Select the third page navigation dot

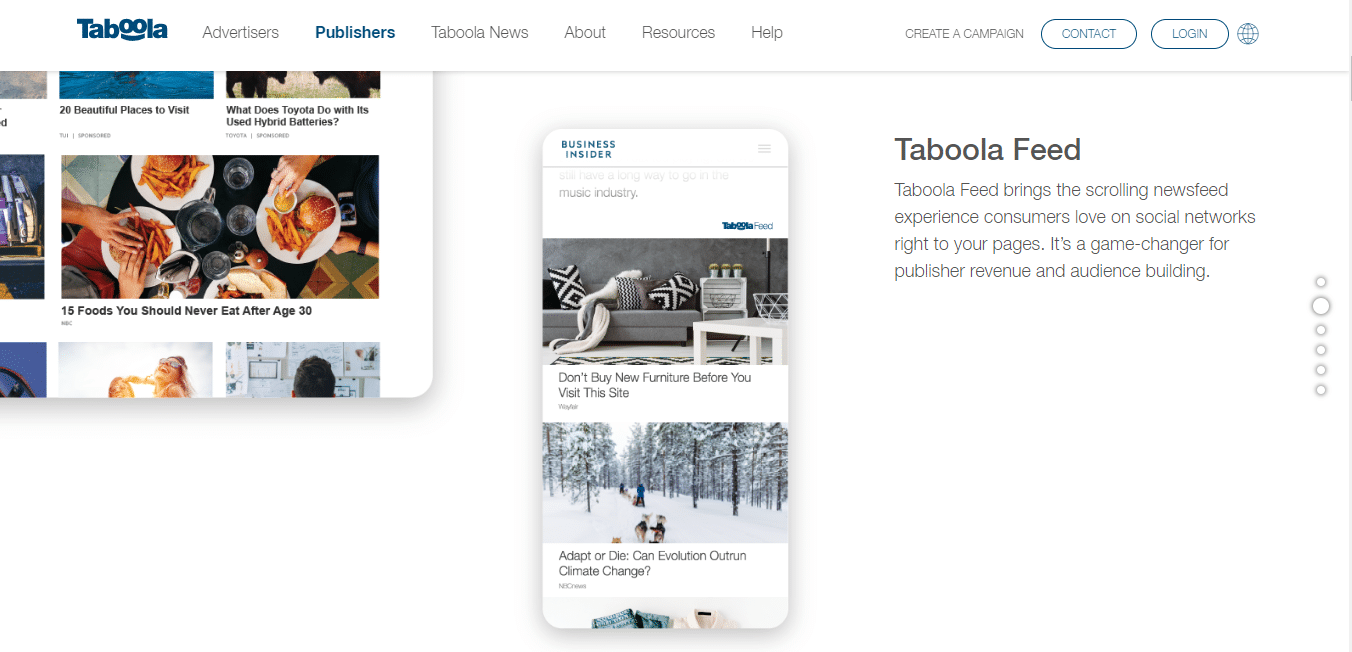[1321, 330]
